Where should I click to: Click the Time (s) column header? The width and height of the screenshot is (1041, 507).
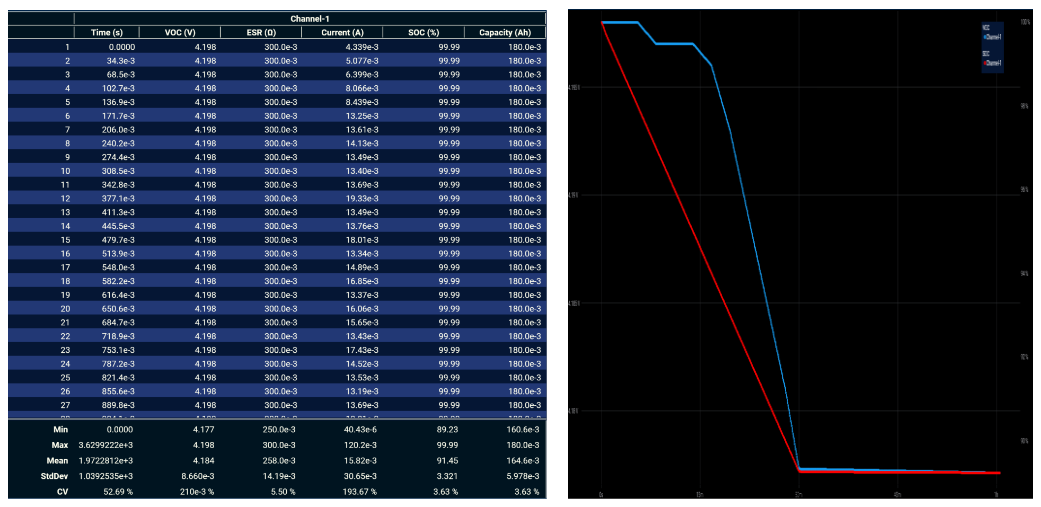coord(106,32)
